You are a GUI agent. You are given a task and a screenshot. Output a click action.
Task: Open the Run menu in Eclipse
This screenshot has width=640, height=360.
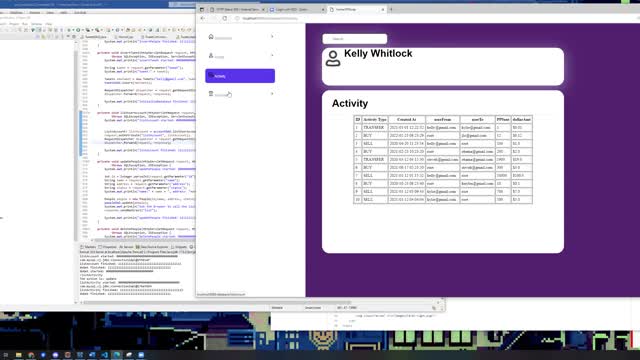click(25, 24)
